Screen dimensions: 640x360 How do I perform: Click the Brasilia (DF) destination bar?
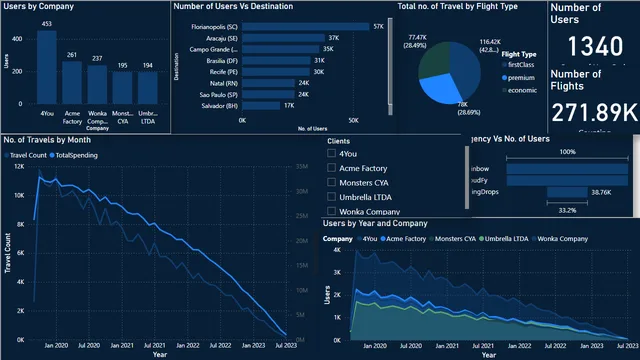(x=276, y=60)
